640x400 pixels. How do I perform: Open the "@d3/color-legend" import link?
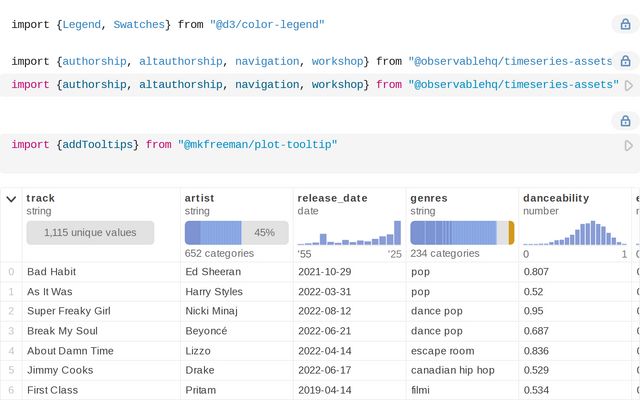[267, 24]
